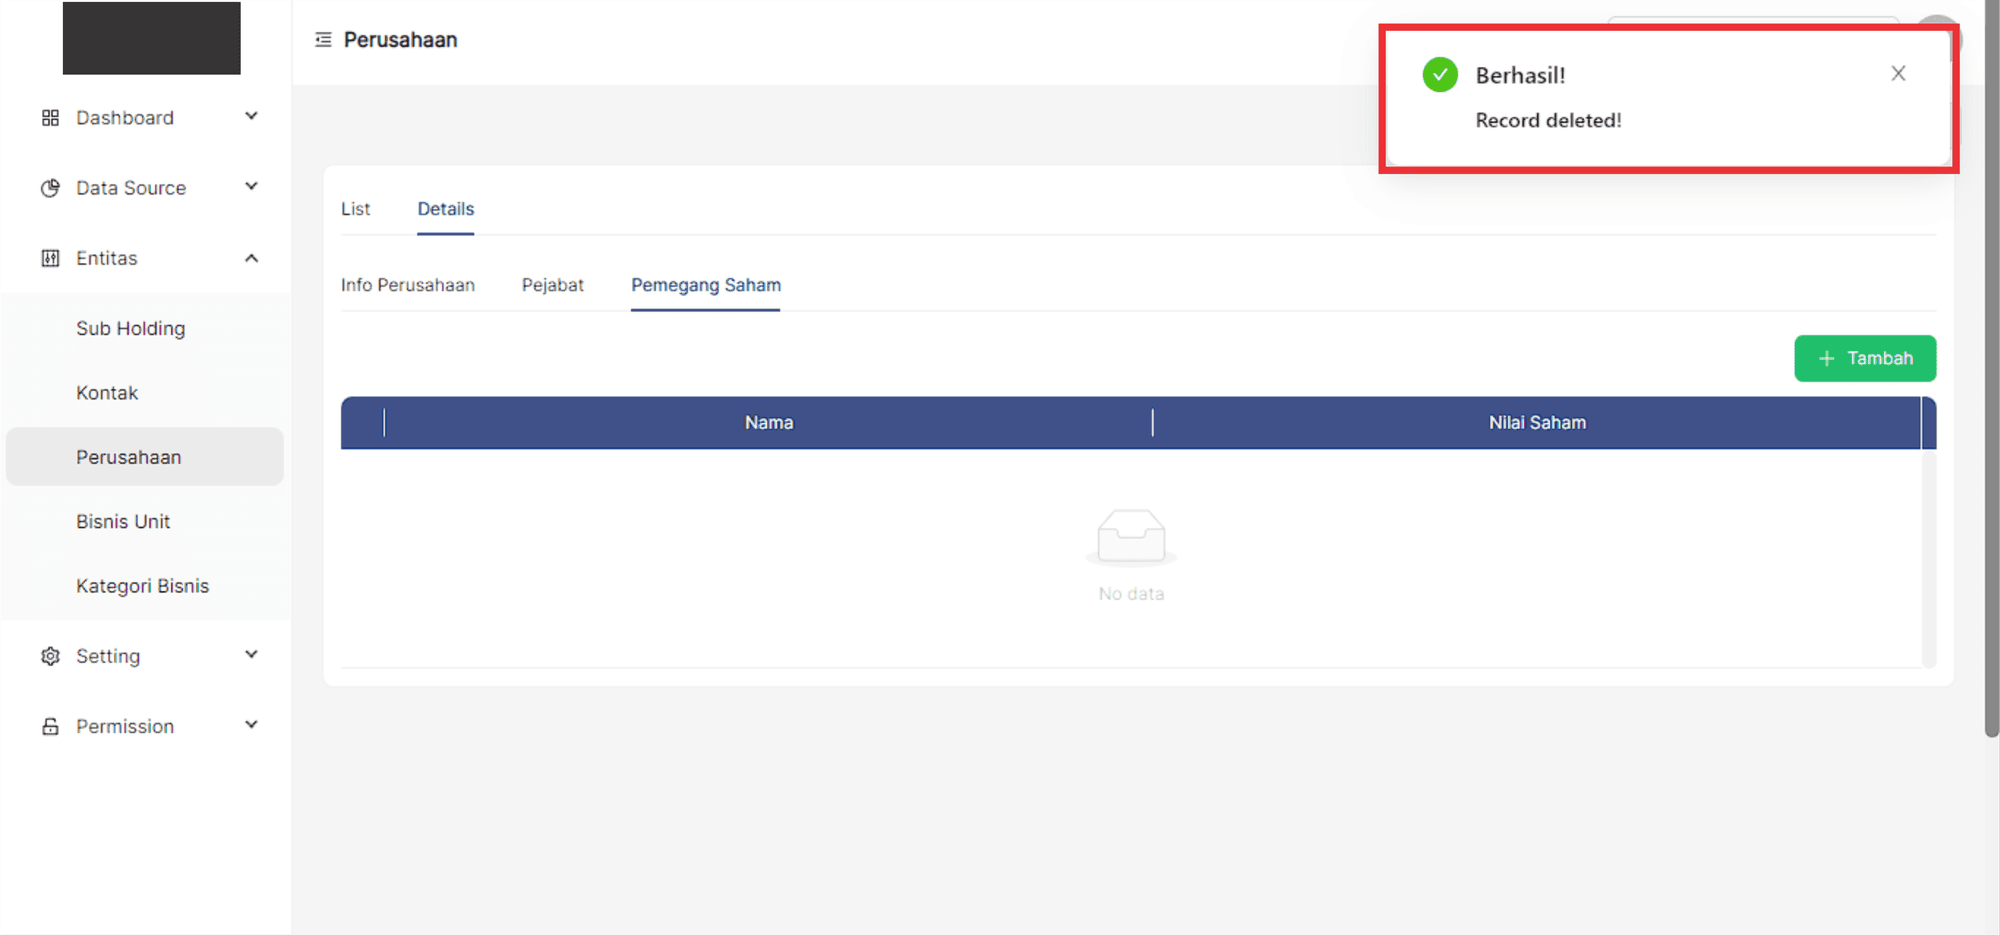This screenshot has width=2000, height=935.
Task: Click the Dashboard grid icon
Action: click(x=50, y=118)
